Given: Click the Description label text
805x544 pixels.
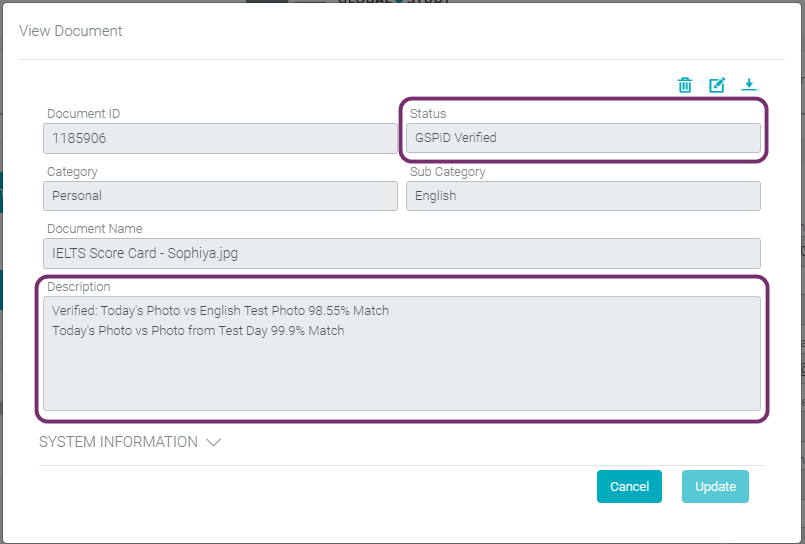Looking at the screenshot, I should (79, 286).
